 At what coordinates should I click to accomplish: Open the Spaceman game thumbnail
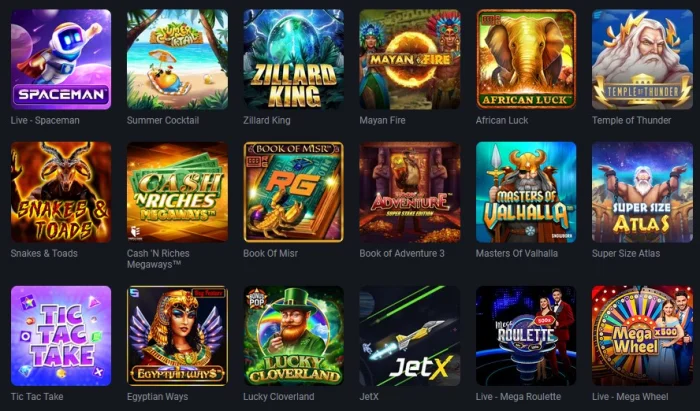click(61, 59)
